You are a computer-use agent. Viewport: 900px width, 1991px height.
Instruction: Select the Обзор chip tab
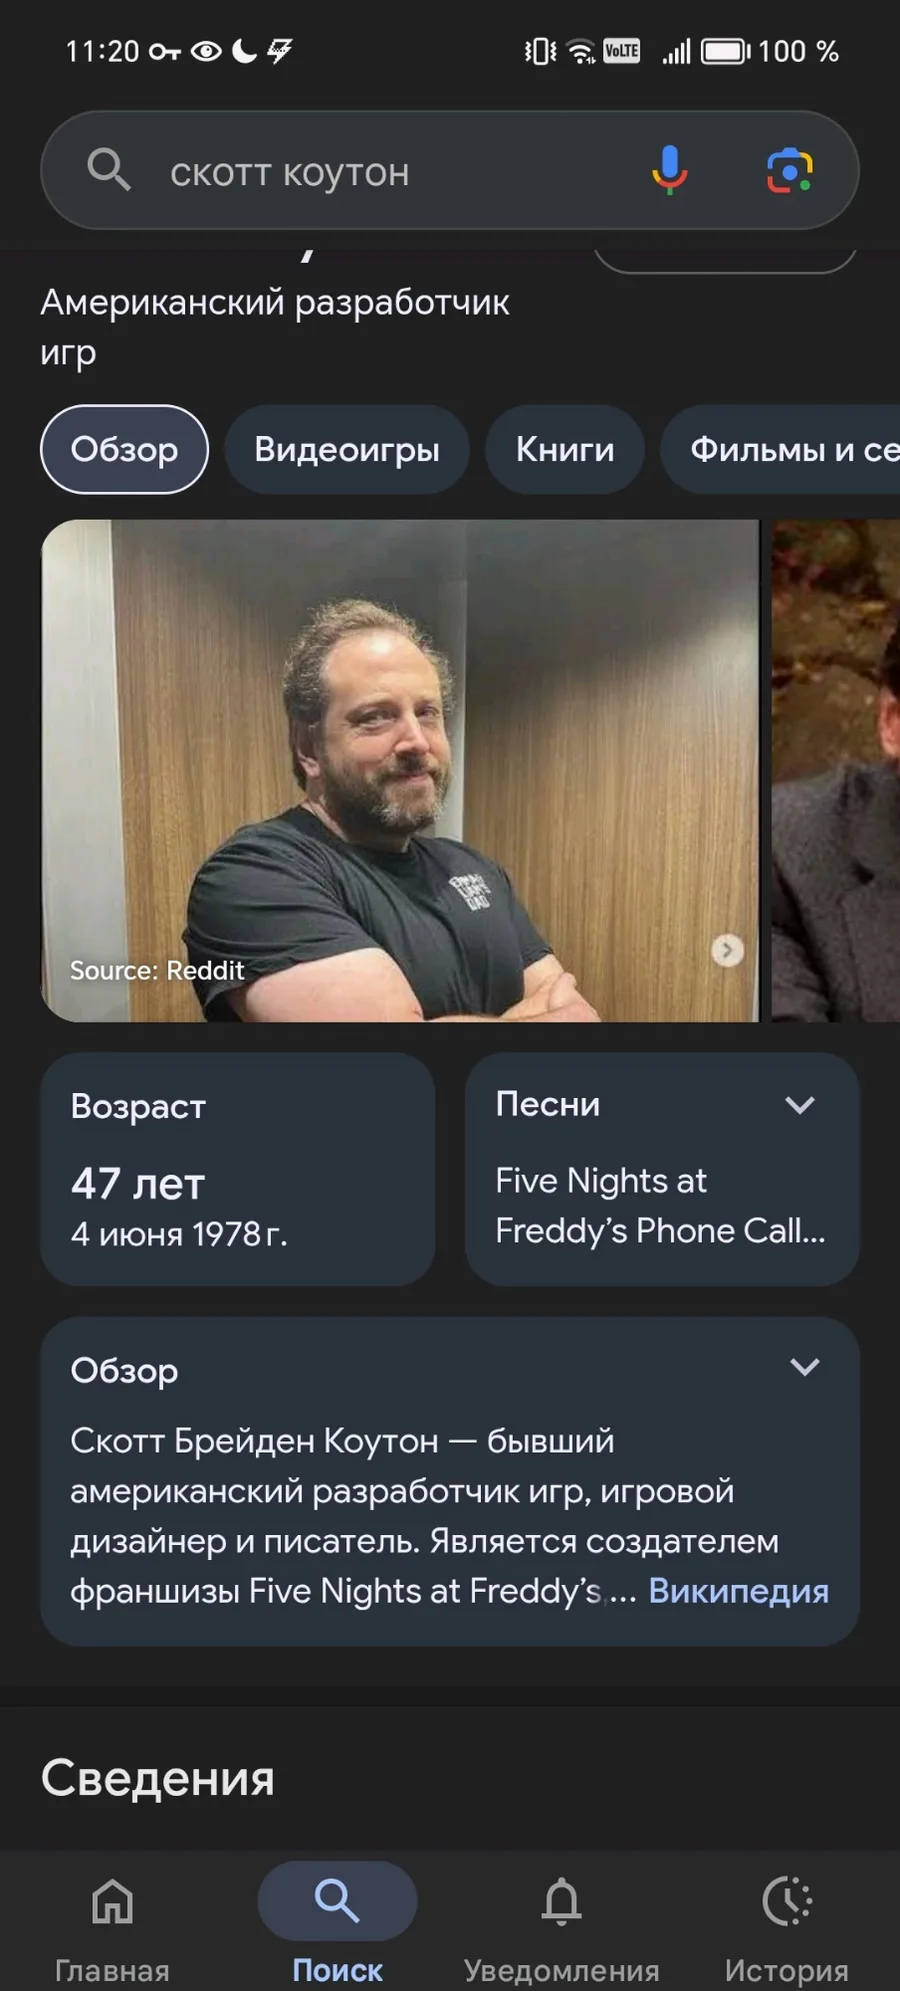[124, 449]
